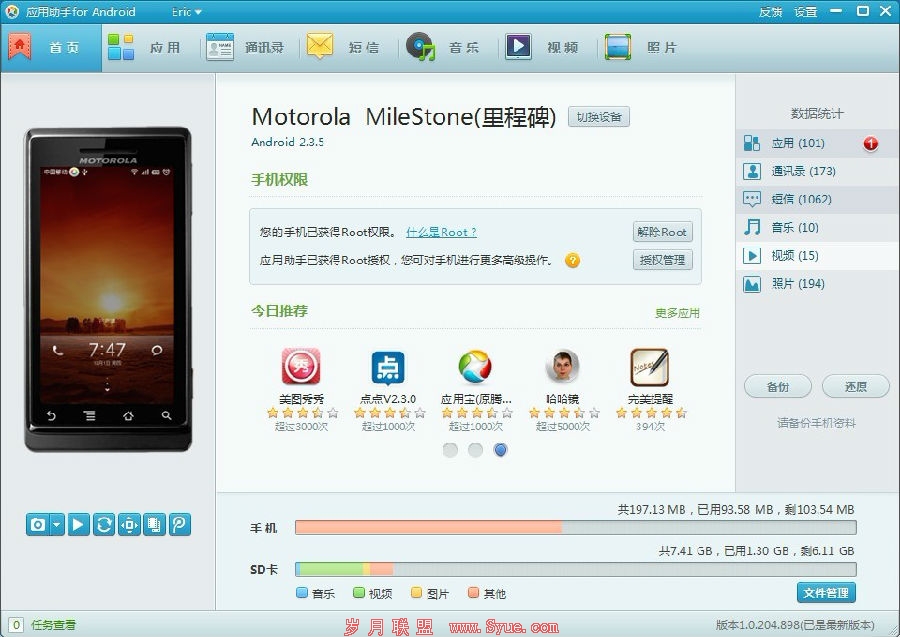Select the second recommendation page dot
900x637 pixels.
pos(475,450)
